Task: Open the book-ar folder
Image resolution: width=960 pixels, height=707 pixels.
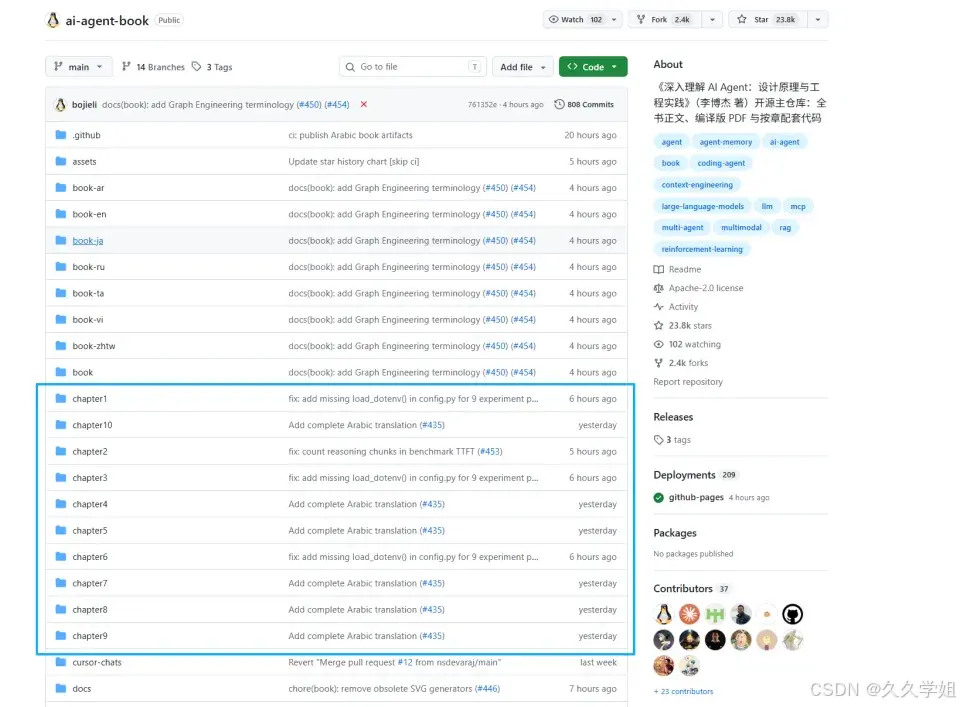Action: coord(88,188)
